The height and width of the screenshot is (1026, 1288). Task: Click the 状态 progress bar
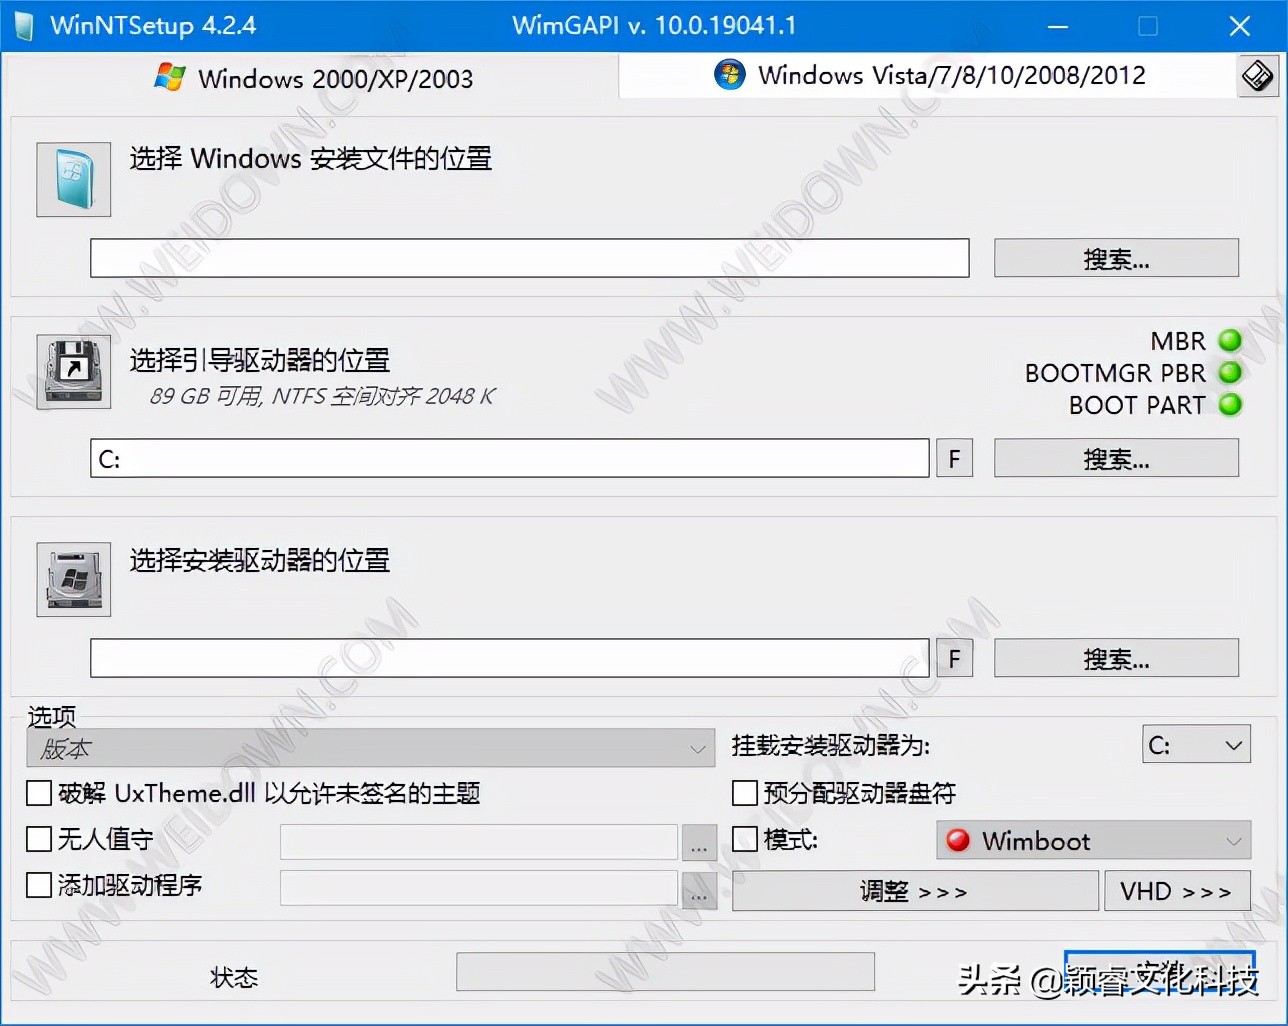coord(664,971)
